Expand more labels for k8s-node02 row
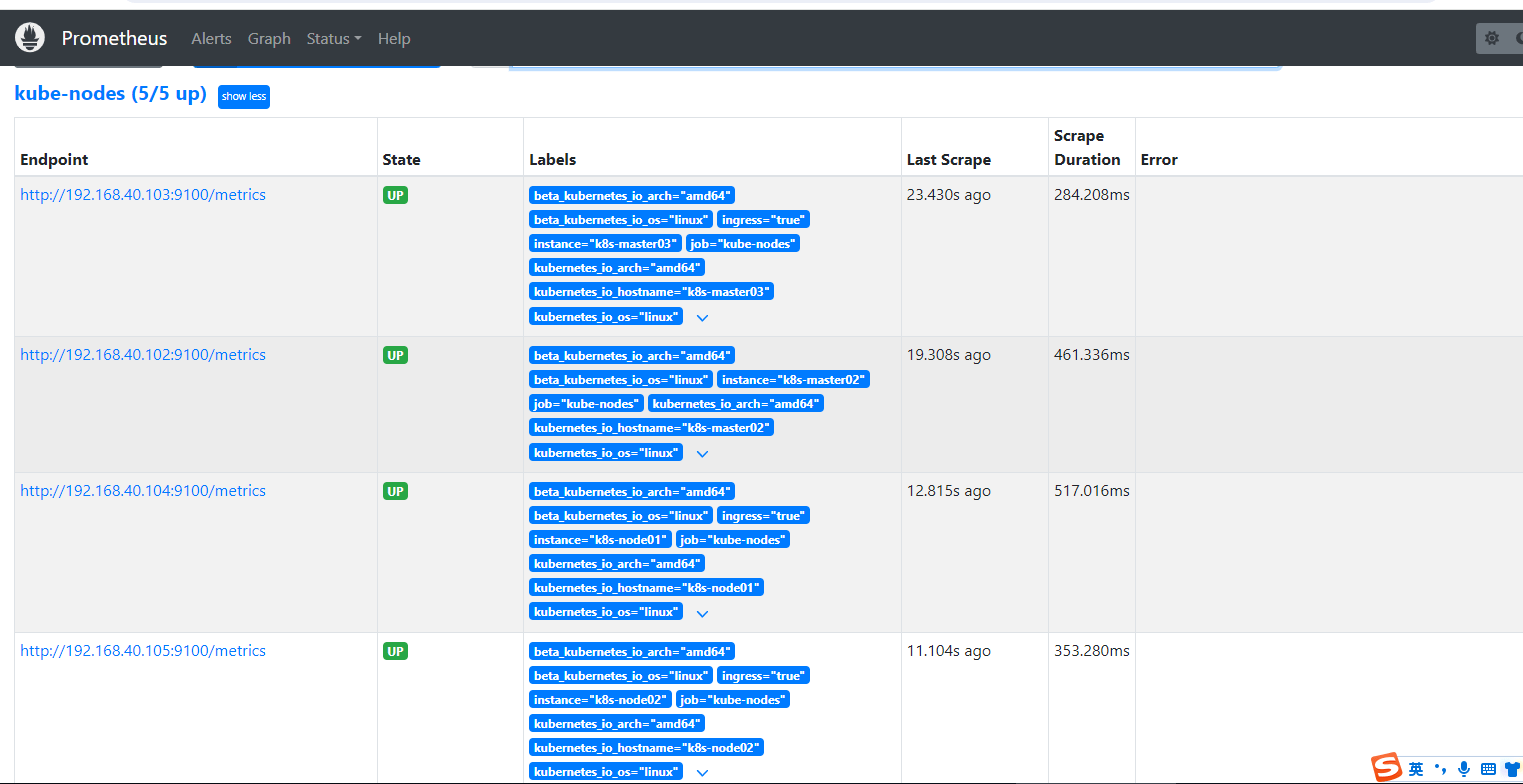Screen dimensions: 1523x784 (702, 773)
